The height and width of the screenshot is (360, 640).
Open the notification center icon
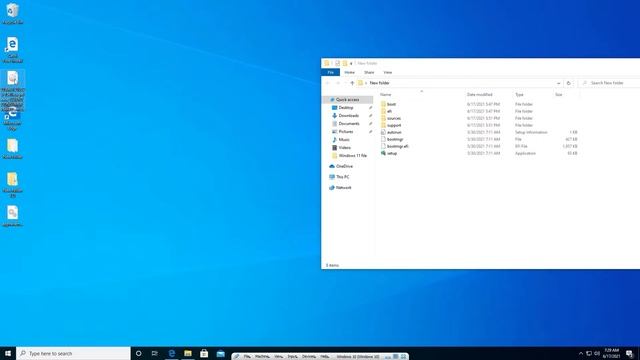[629, 353]
